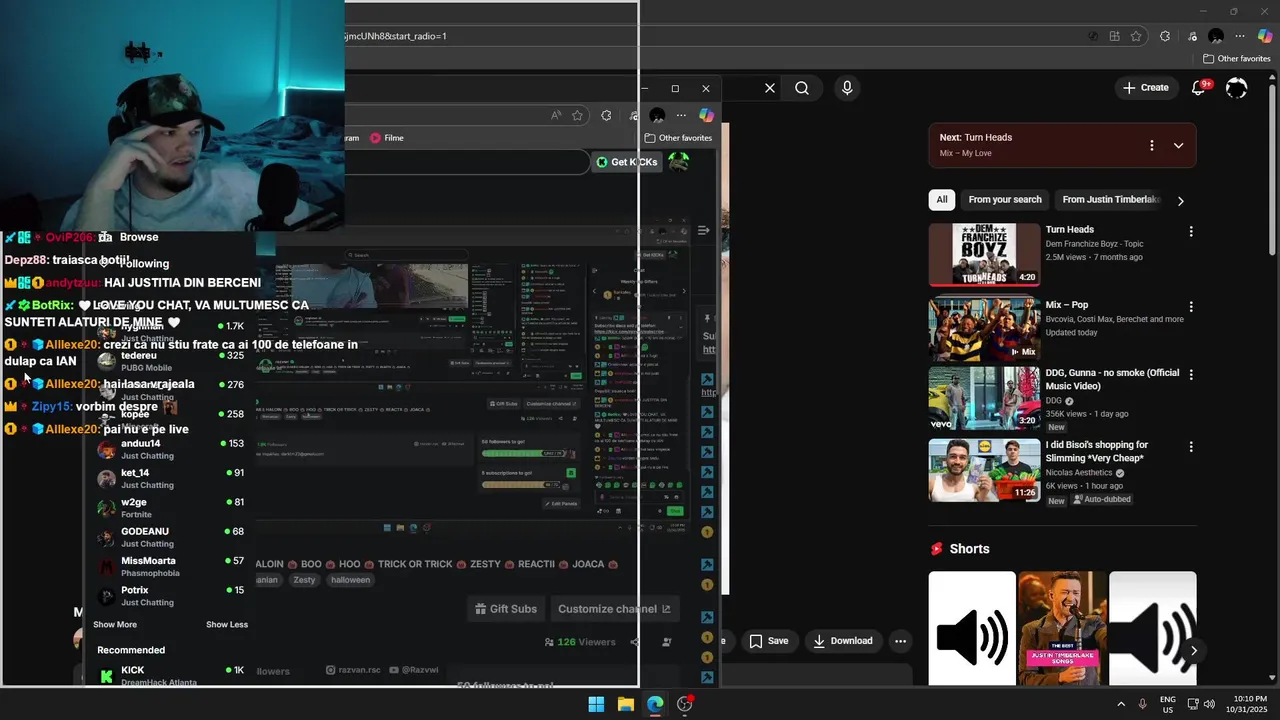Open Extensions icon in the small Edge window
Viewport: 1280px width, 720px height.
tap(606, 116)
